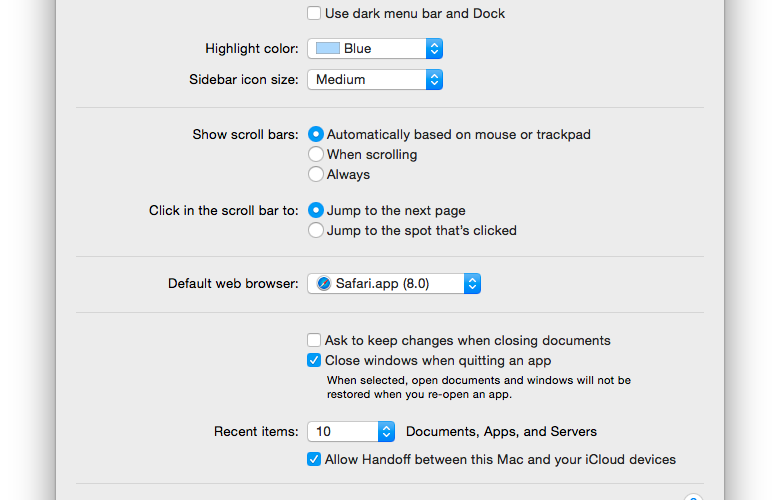This screenshot has width=780, height=500.
Task: Uncheck Close windows when quitting an app
Action: [x=314, y=360]
